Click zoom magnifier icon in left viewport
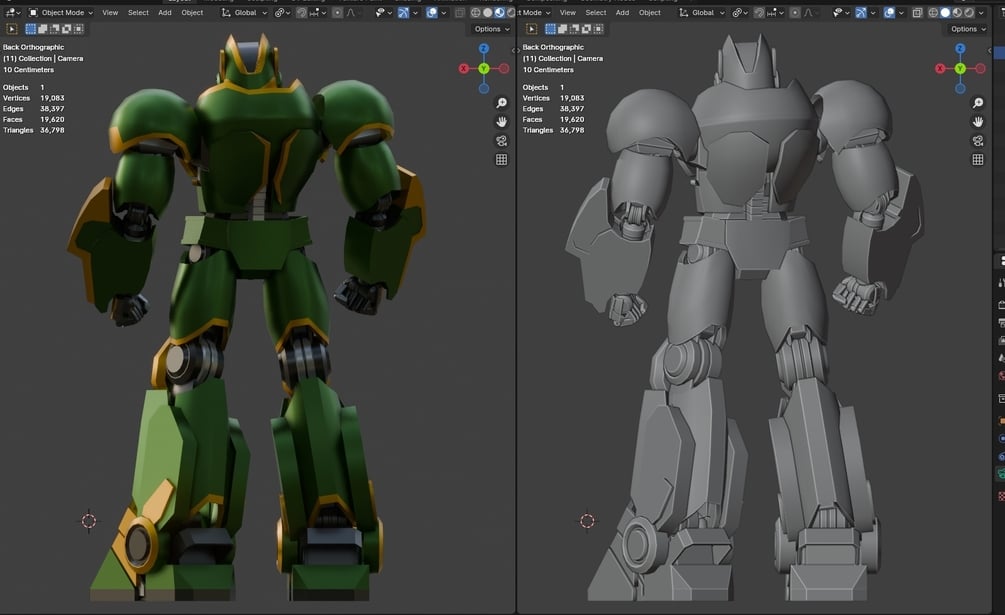The width and height of the screenshot is (1005, 615). (x=502, y=104)
